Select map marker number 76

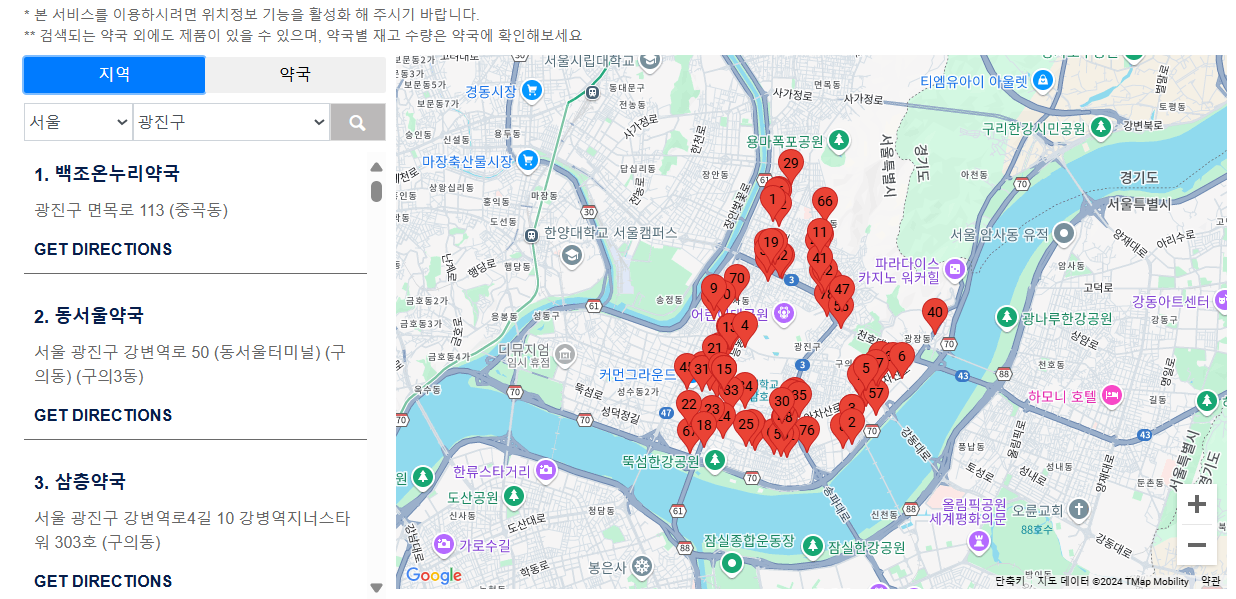tap(808, 433)
